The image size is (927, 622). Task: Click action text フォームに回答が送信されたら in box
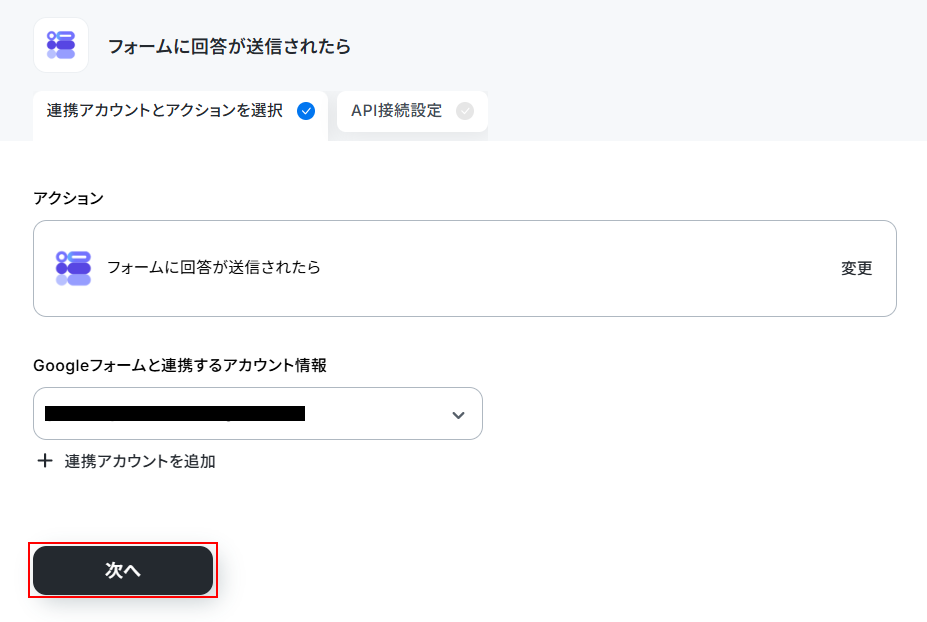tap(213, 268)
